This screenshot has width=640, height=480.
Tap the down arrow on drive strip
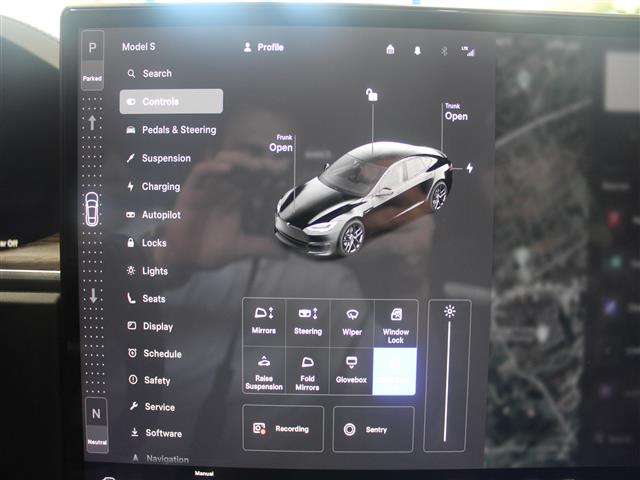click(x=93, y=295)
